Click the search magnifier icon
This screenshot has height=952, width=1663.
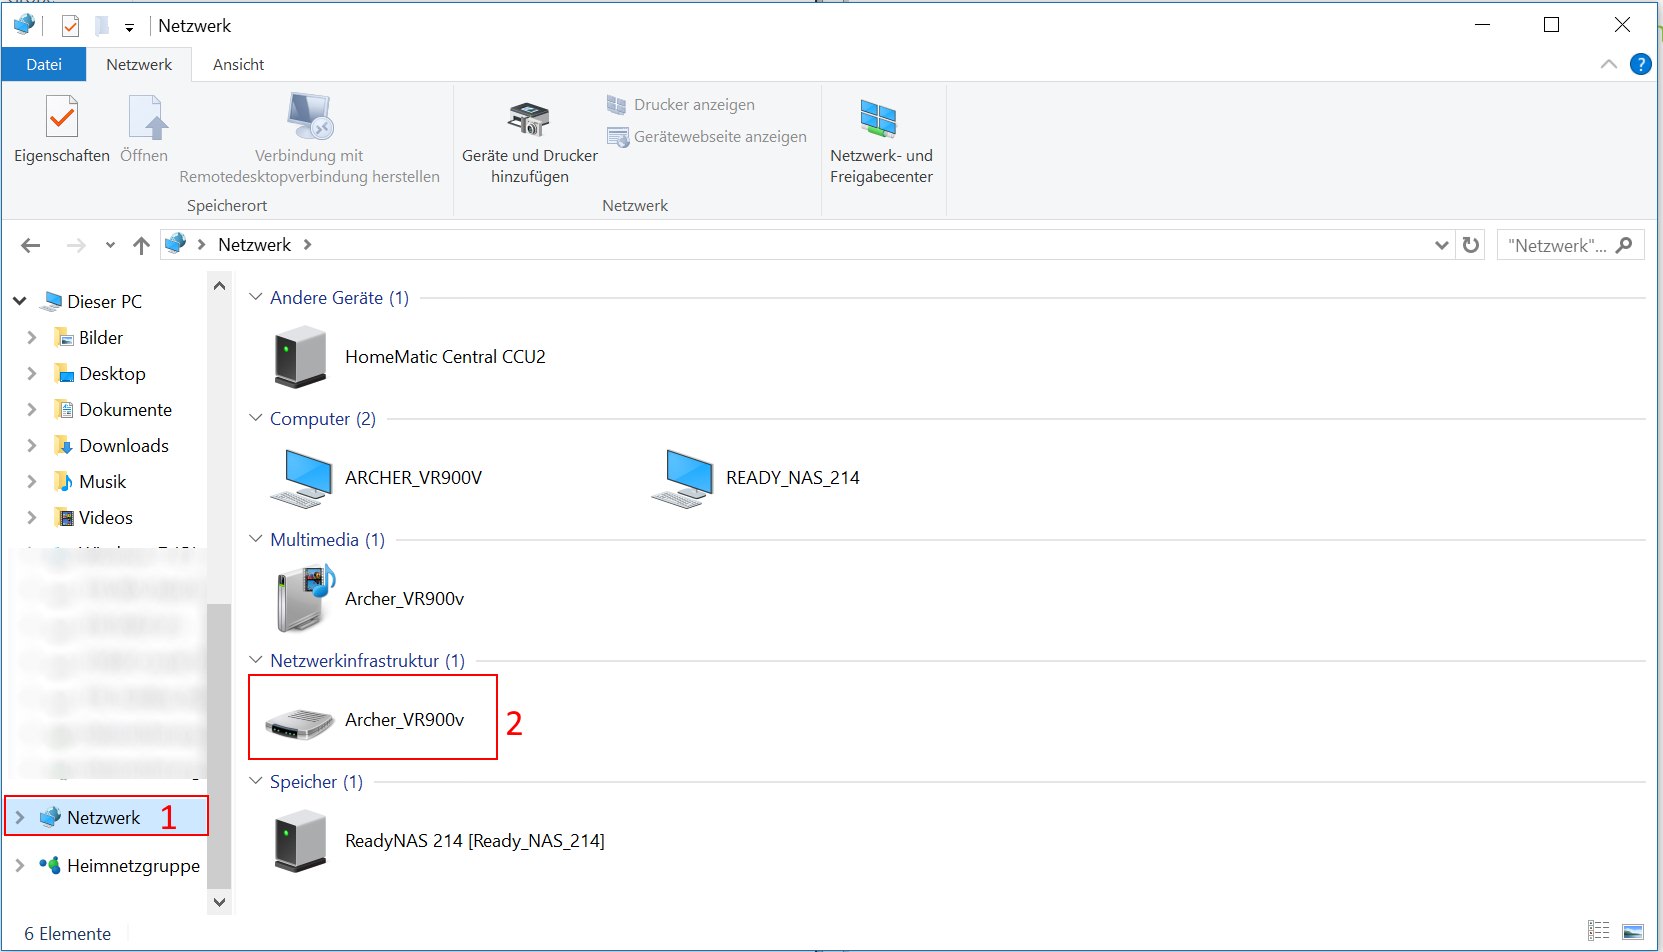(x=1624, y=245)
